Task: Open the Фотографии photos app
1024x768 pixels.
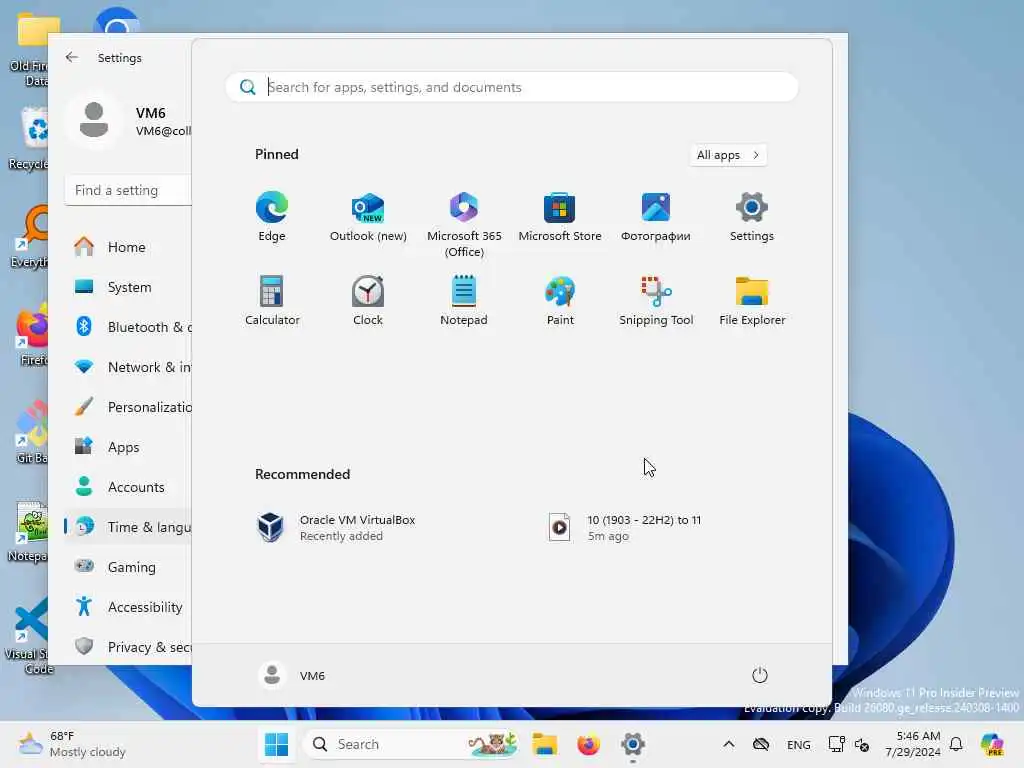Action: click(x=656, y=217)
